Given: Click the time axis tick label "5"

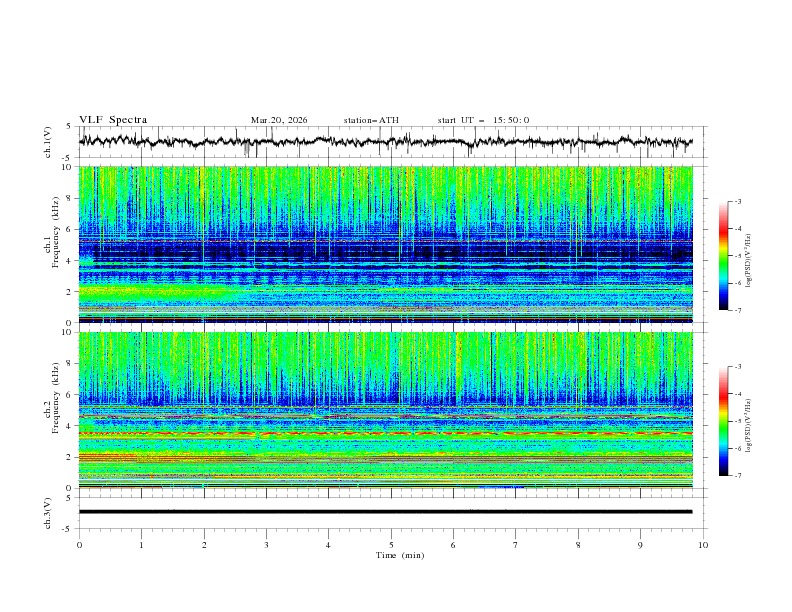Looking at the screenshot, I should (391, 545).
